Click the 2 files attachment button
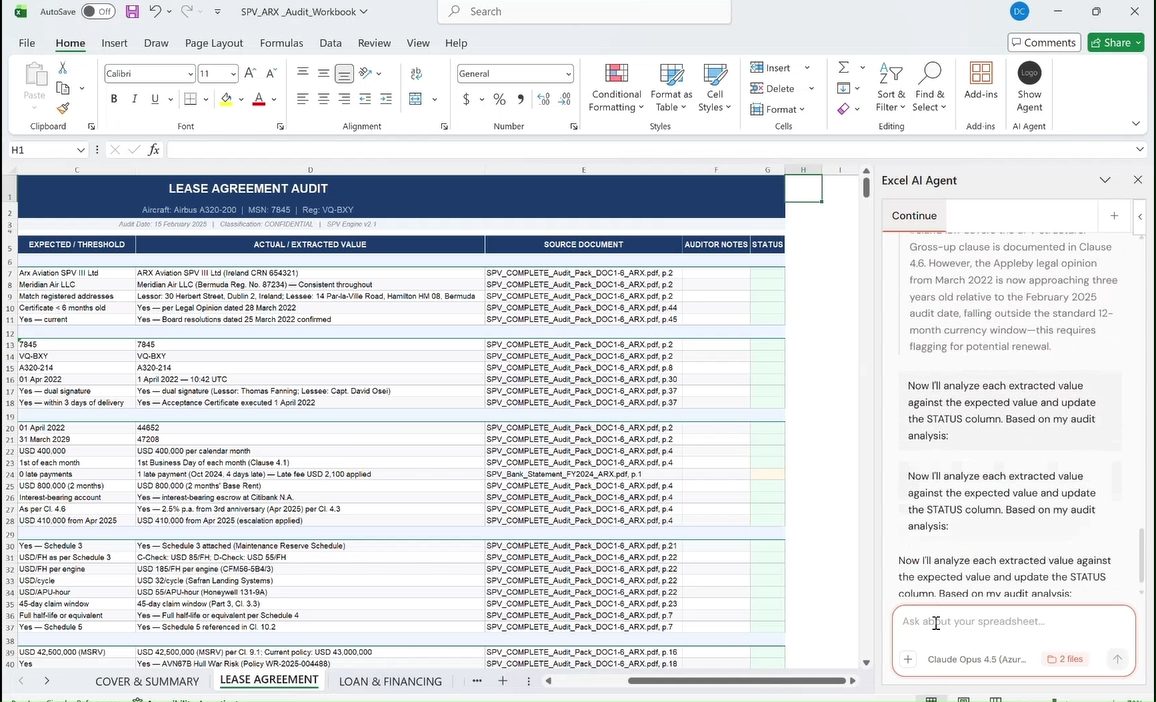 pyautogui.click(x=1065, y=659)
